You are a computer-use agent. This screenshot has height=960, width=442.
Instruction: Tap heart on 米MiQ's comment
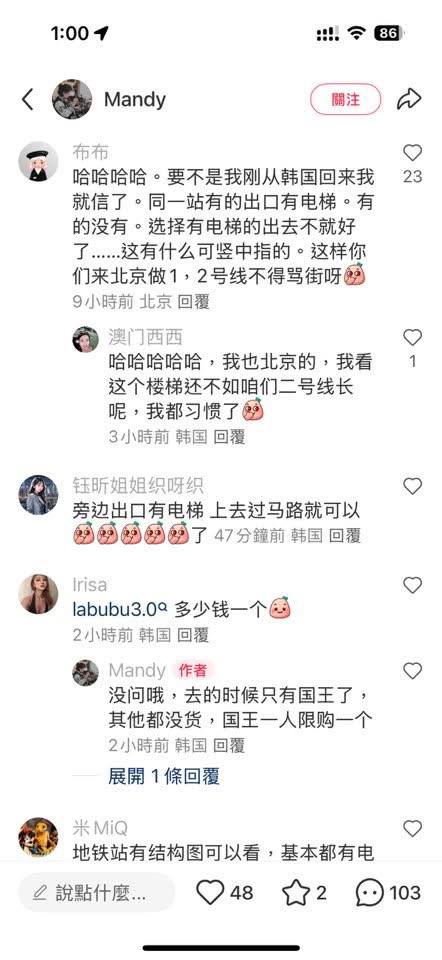click(413, 829)
